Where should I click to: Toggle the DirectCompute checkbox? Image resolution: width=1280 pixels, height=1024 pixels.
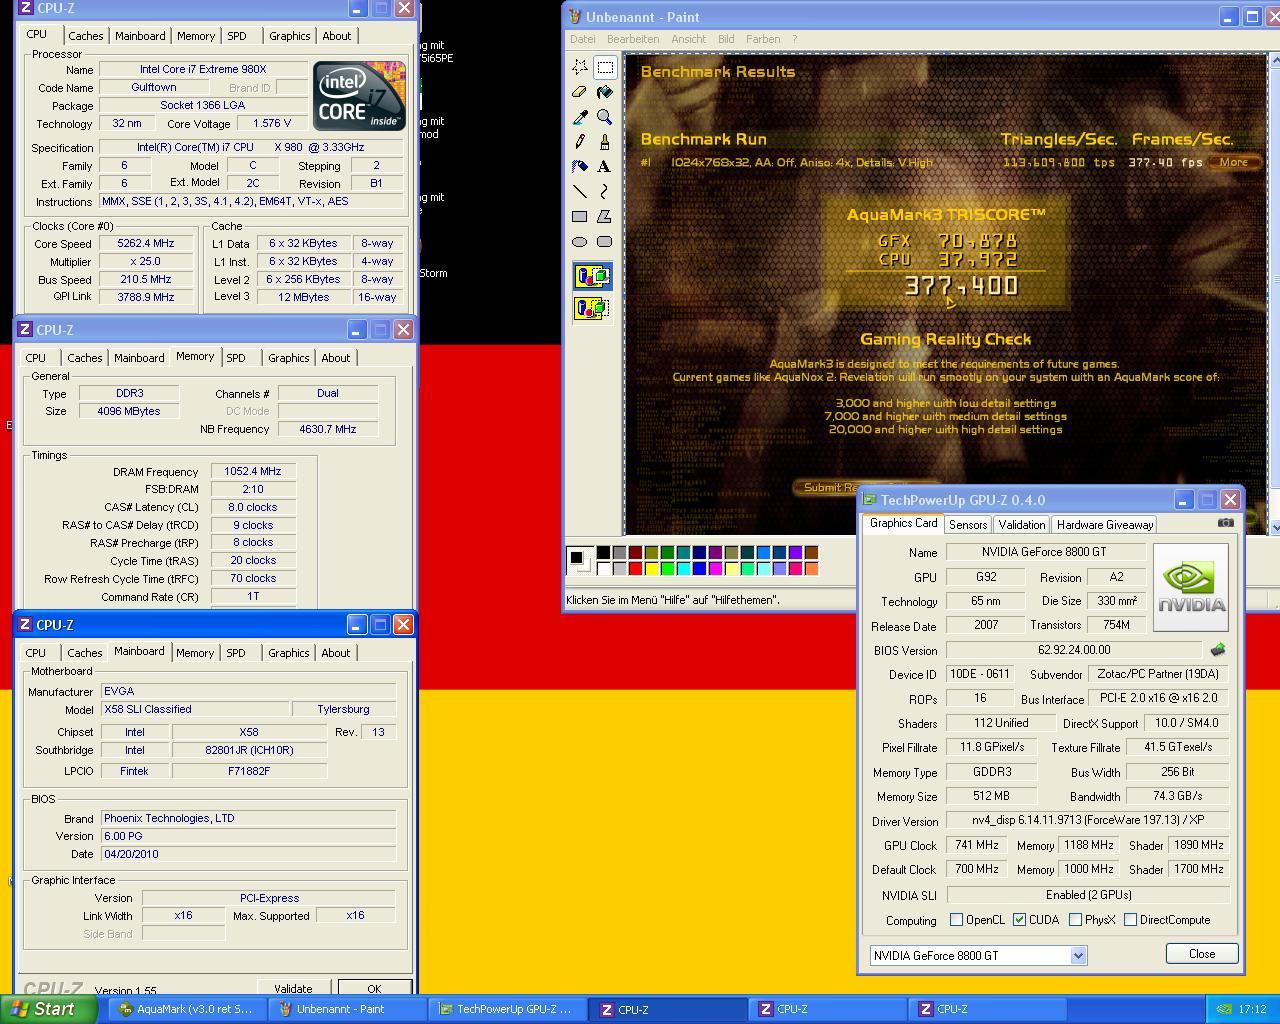pos(1130,920)
